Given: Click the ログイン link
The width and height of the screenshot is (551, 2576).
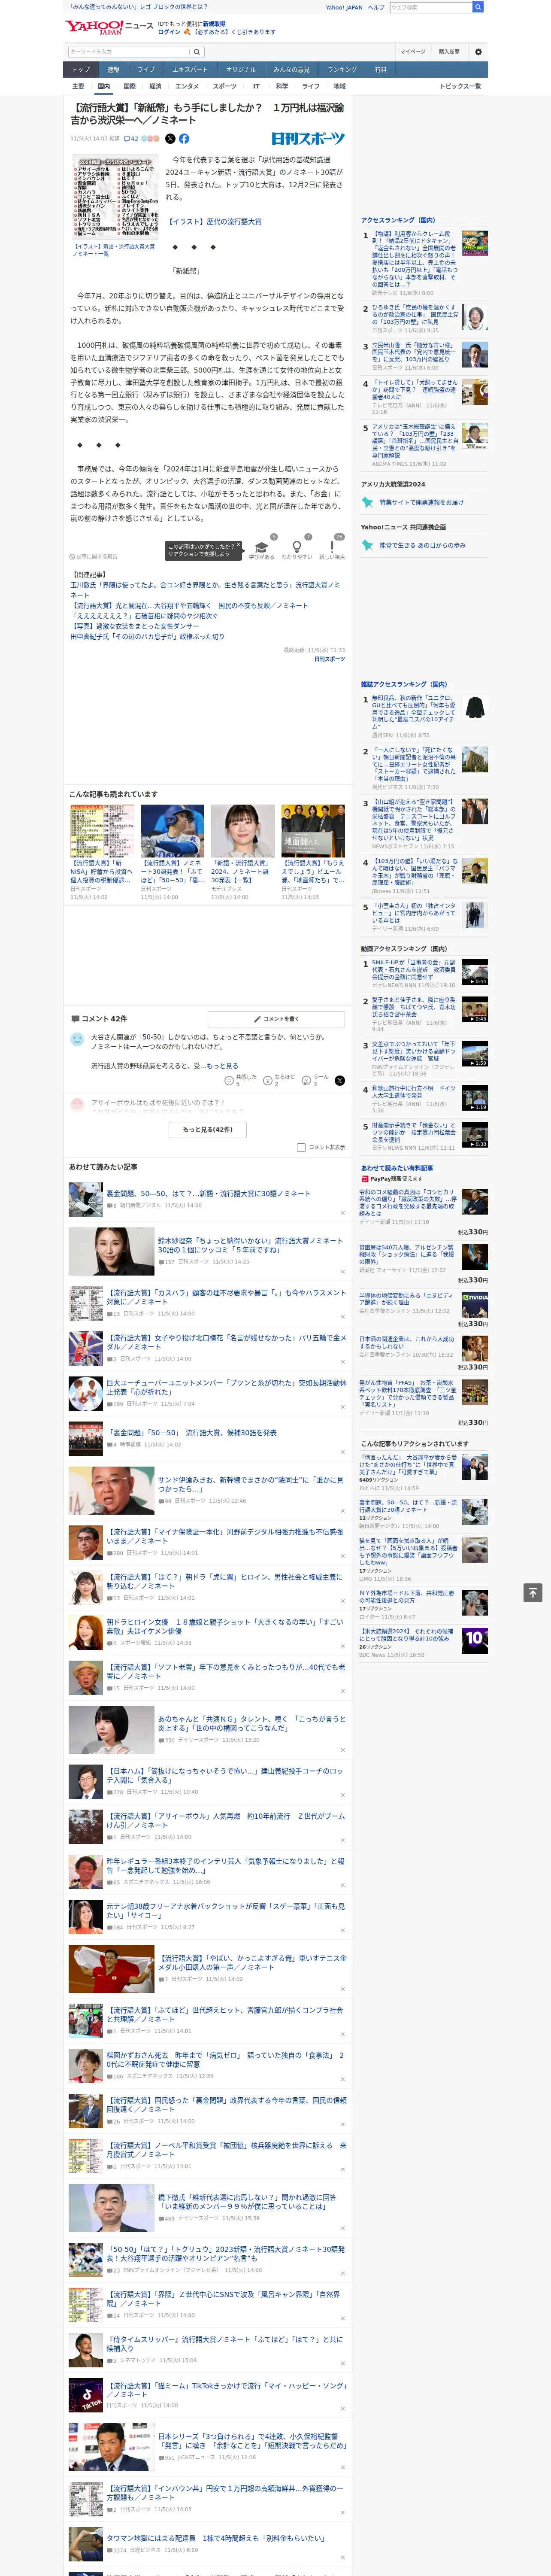Looking at the screenshot, I should (x=169, y=32).
